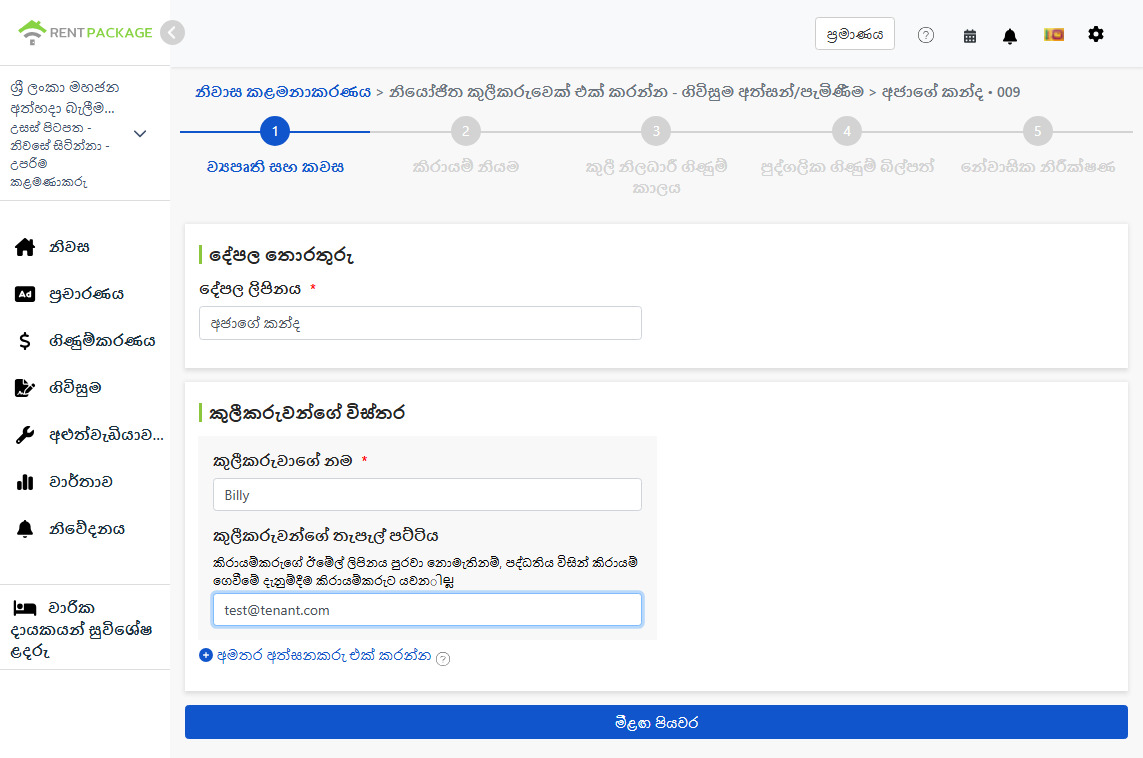This screenshot has height=758, width=1143.
Task: Click the දේපල ලිපිනය field label
Action: 250,289
